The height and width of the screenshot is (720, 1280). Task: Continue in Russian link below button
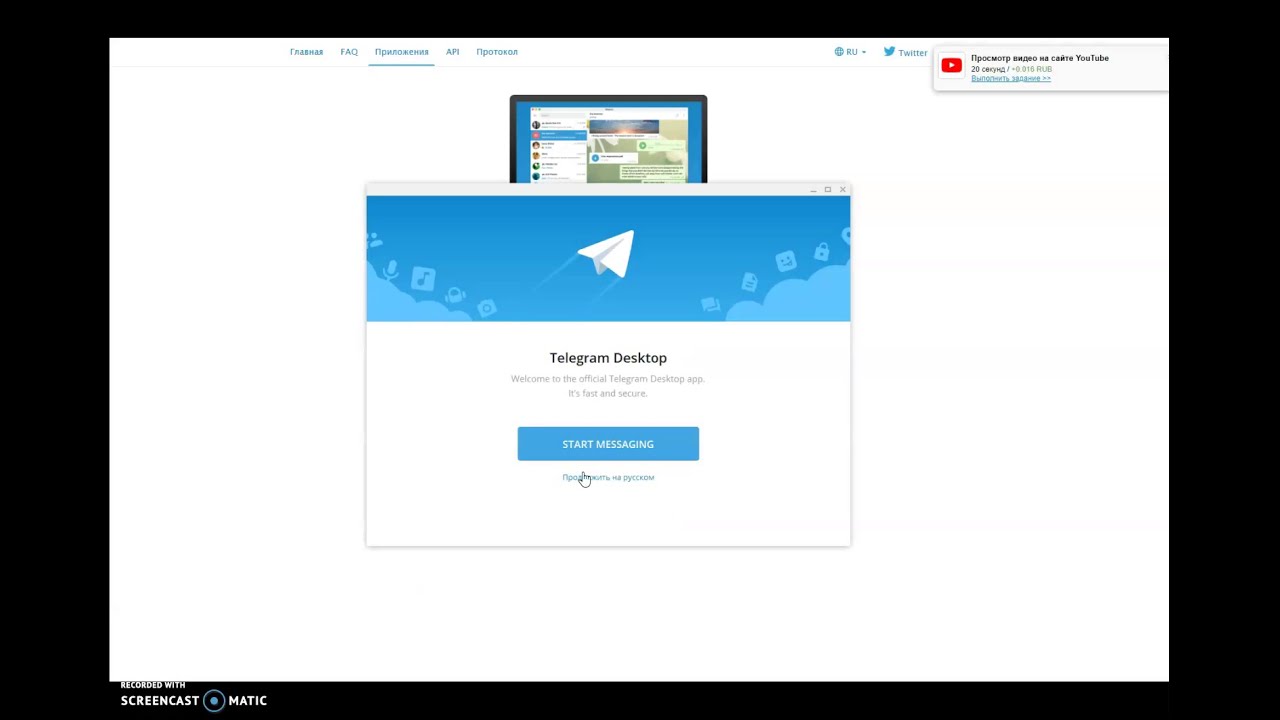[x=608, y=477]
